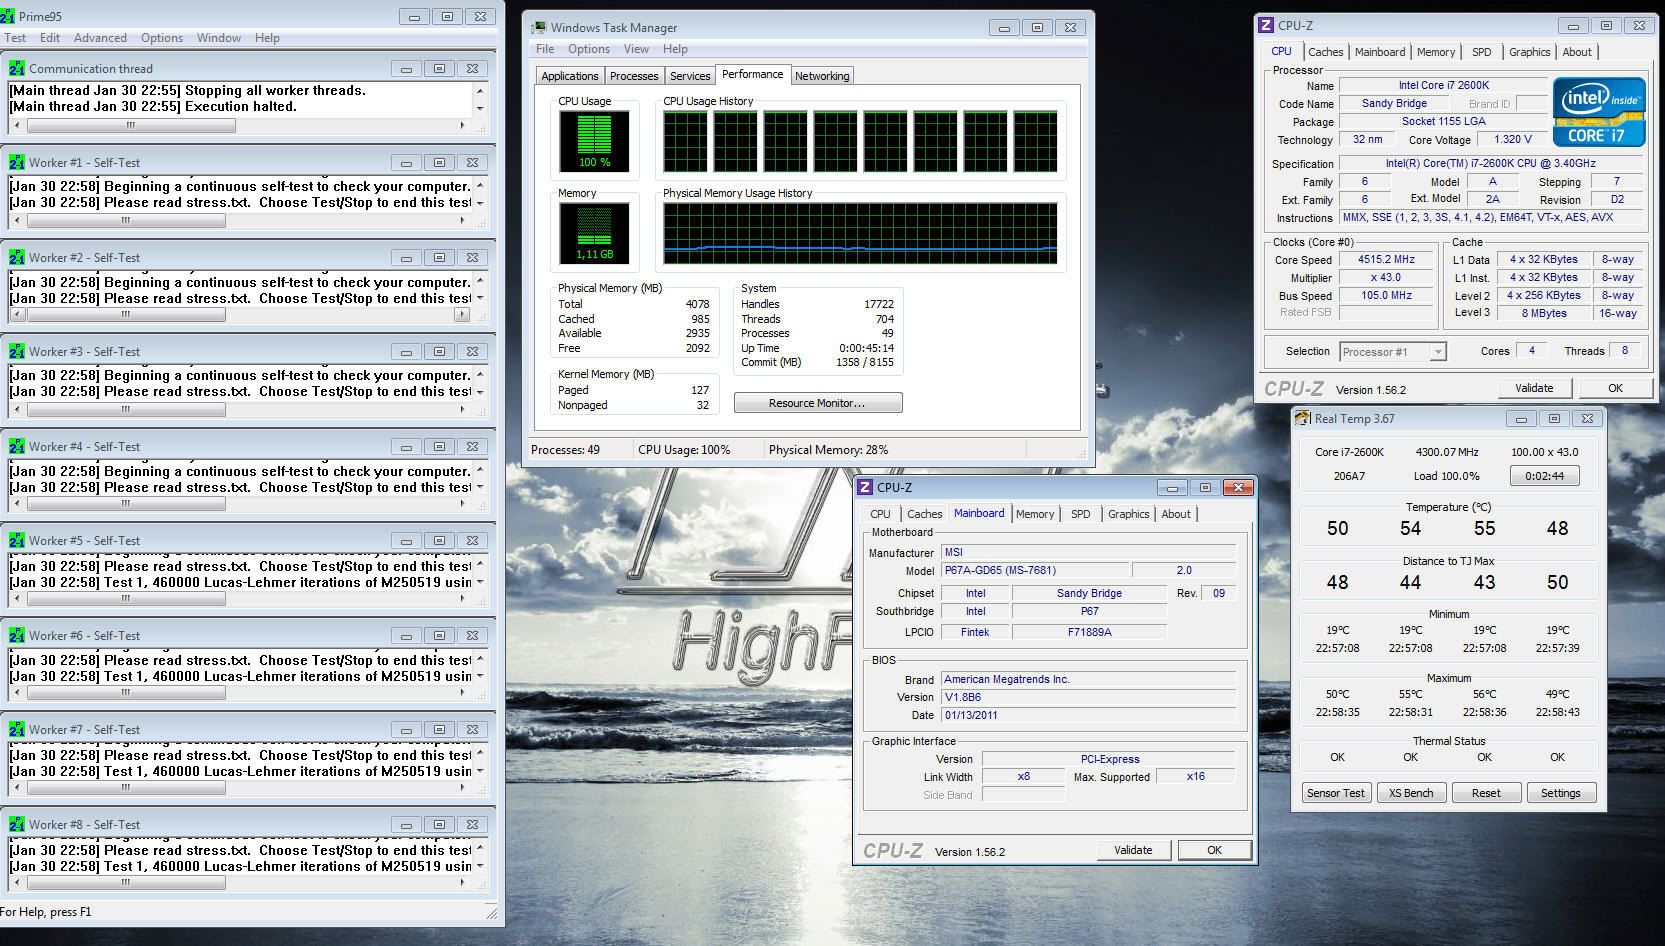Close the Worker #8 child window
1665x946 pixels.
point(472,824)
